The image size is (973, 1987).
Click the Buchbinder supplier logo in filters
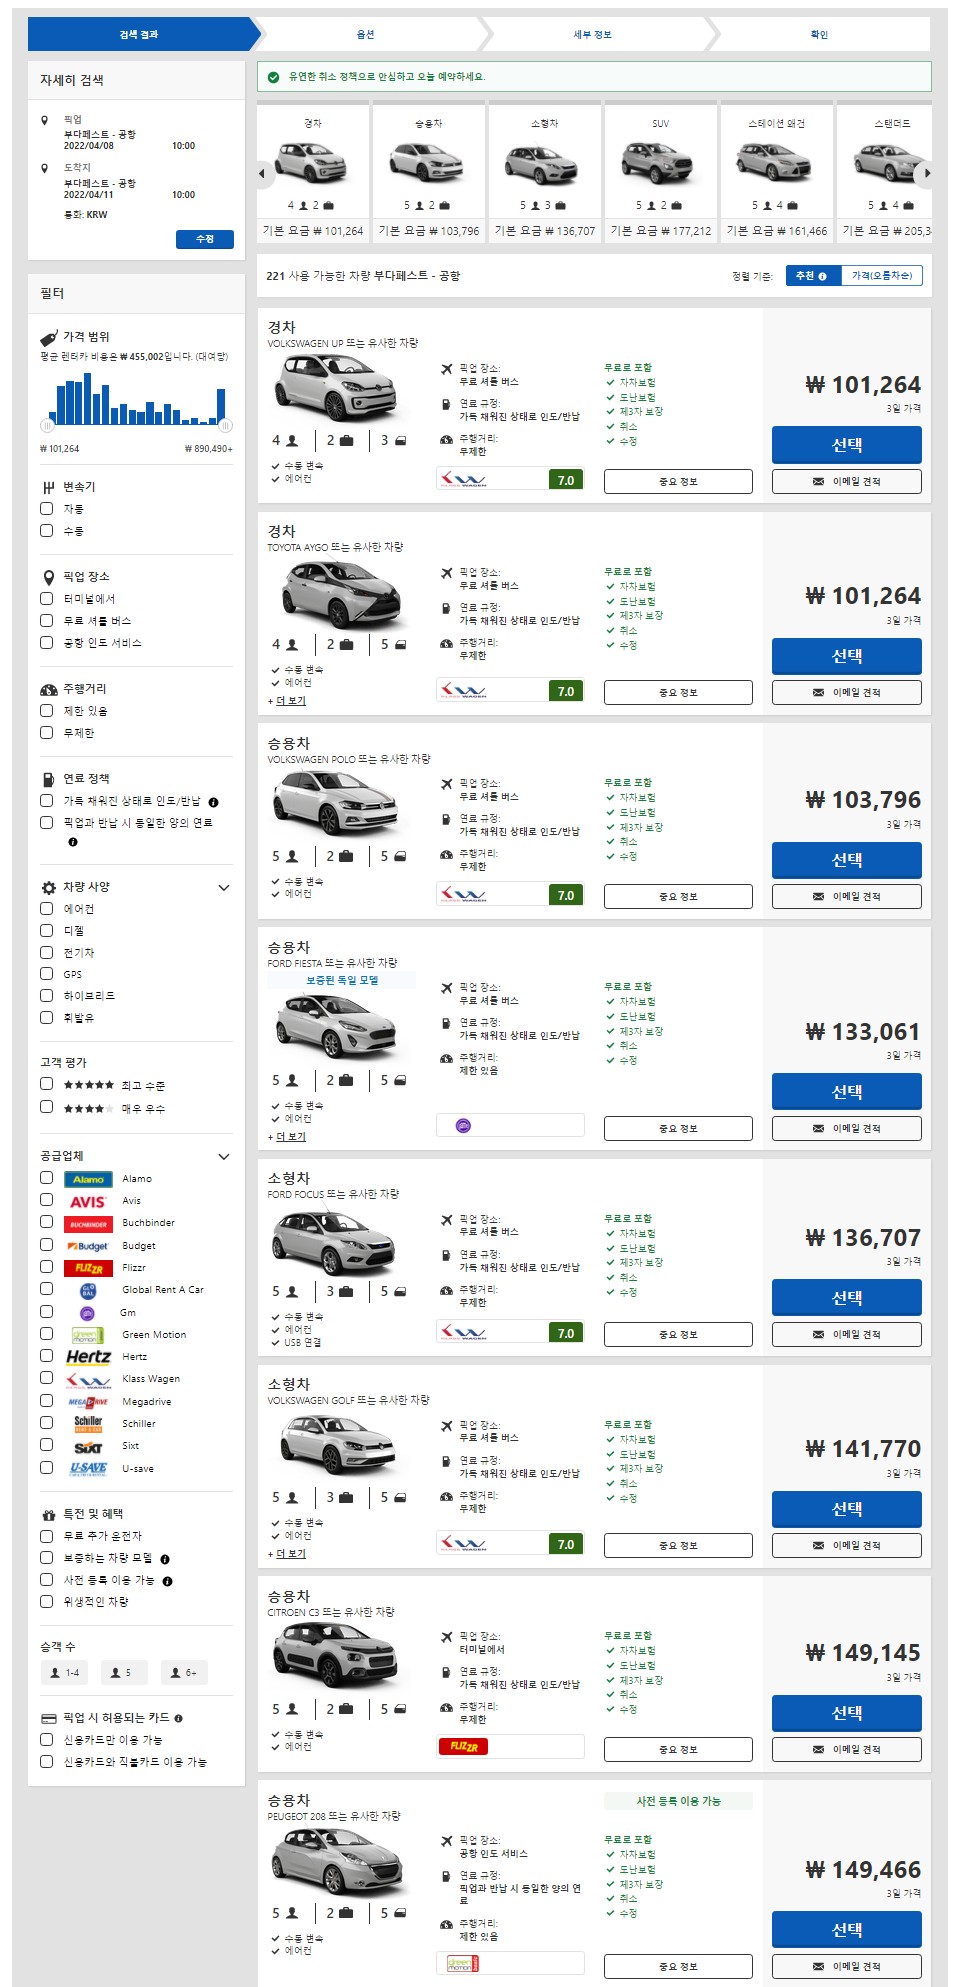coord(88,1224)
